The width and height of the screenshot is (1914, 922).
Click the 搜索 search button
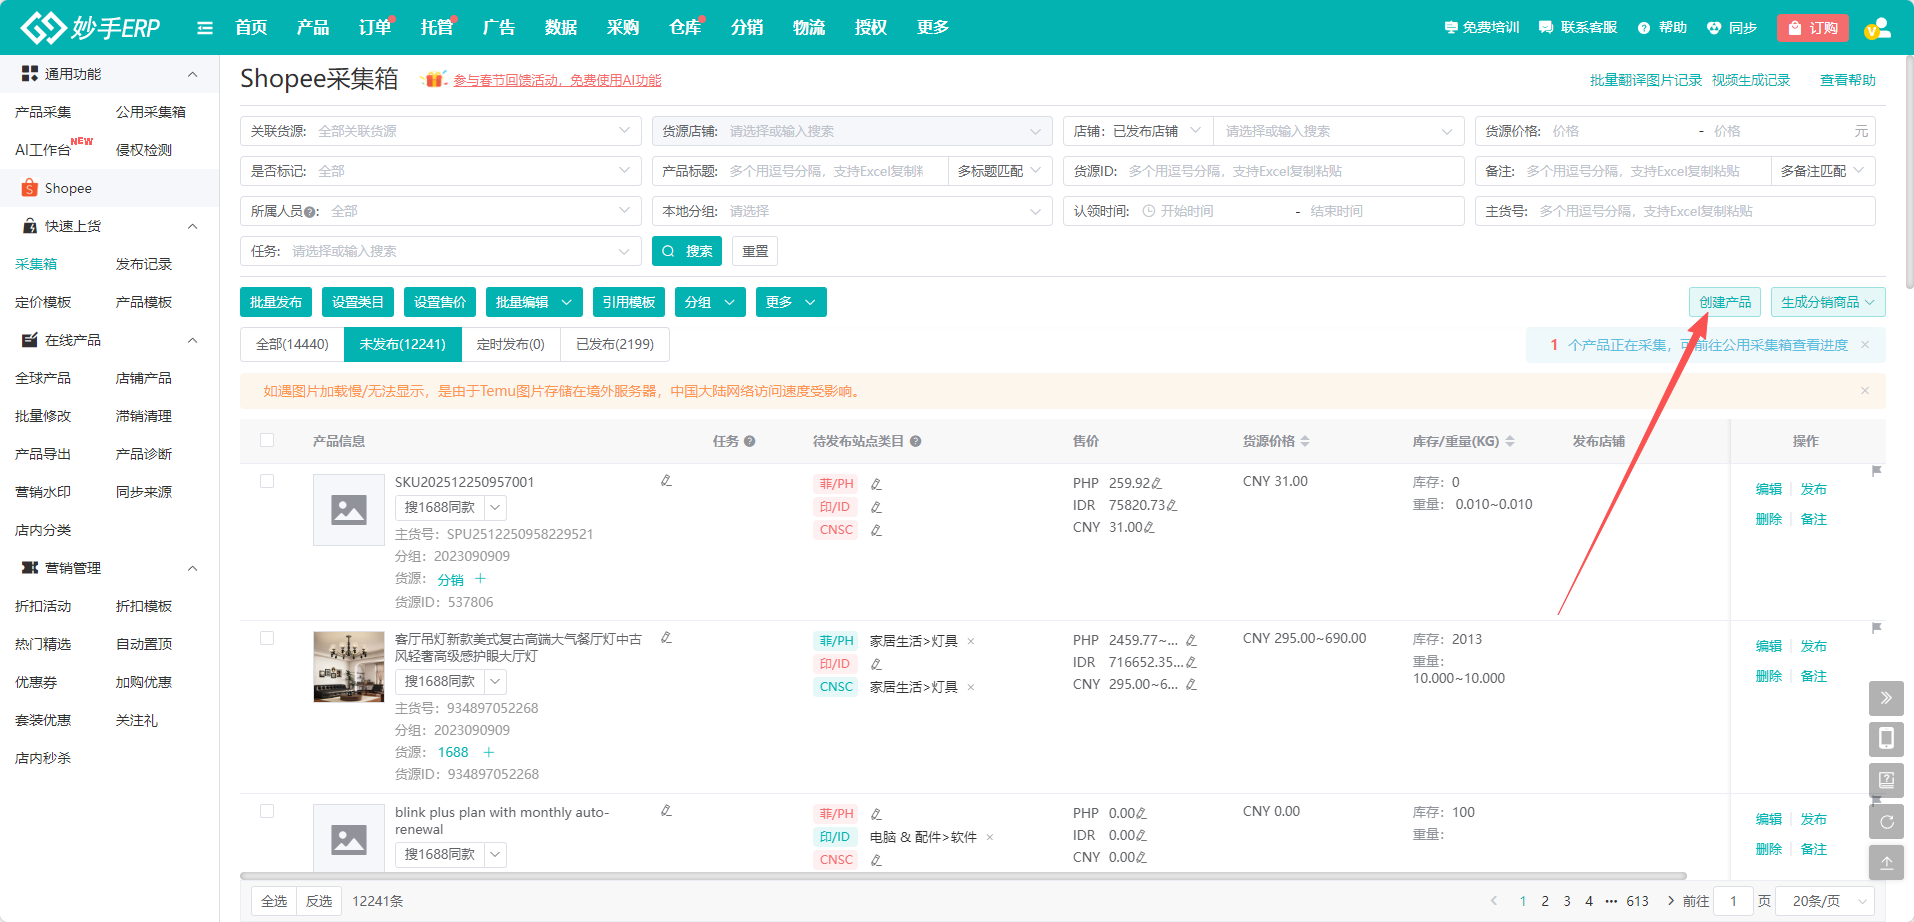[687, 251]
